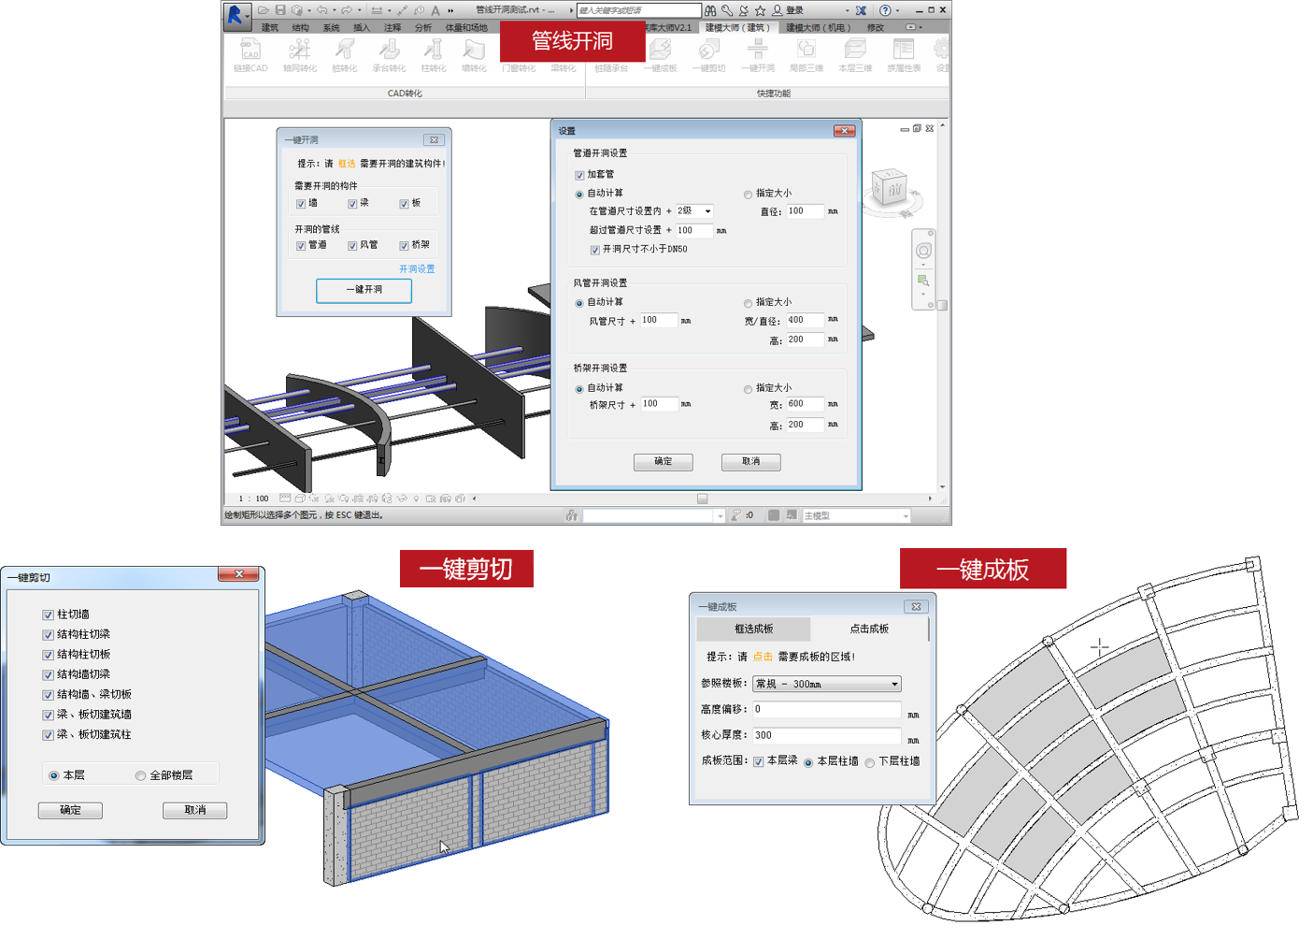Open the 参照楼板 常规 - 300mm dropdown
This screenshot has height=940, width=1313.
tap(827, 684)
